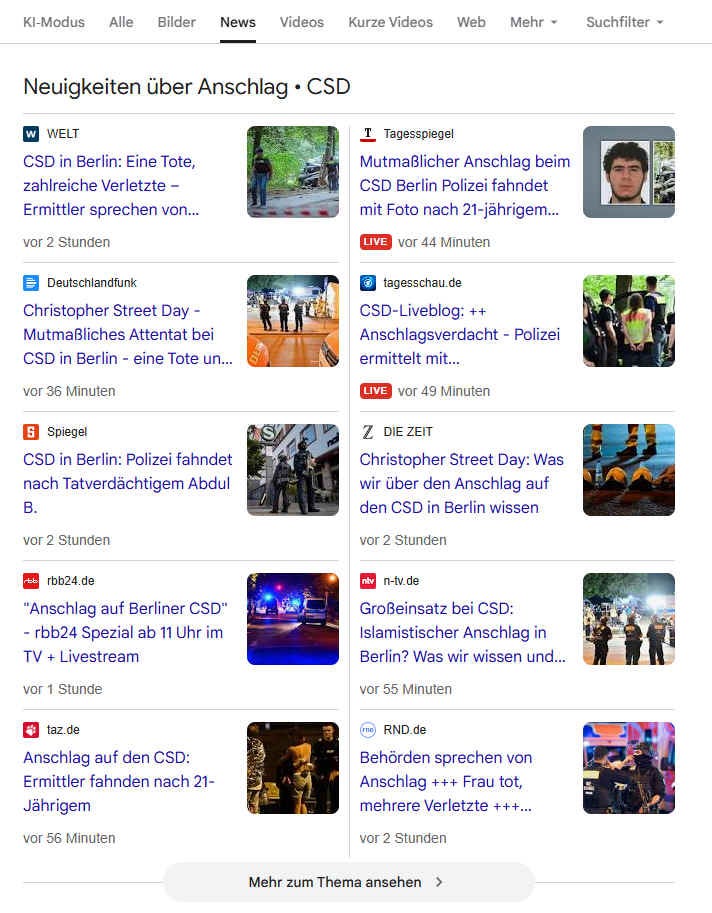This screenshot has width=712, height=913.
Task: Click 'vor 1 Stunde' timestamp text
Action: coord(63,689)
